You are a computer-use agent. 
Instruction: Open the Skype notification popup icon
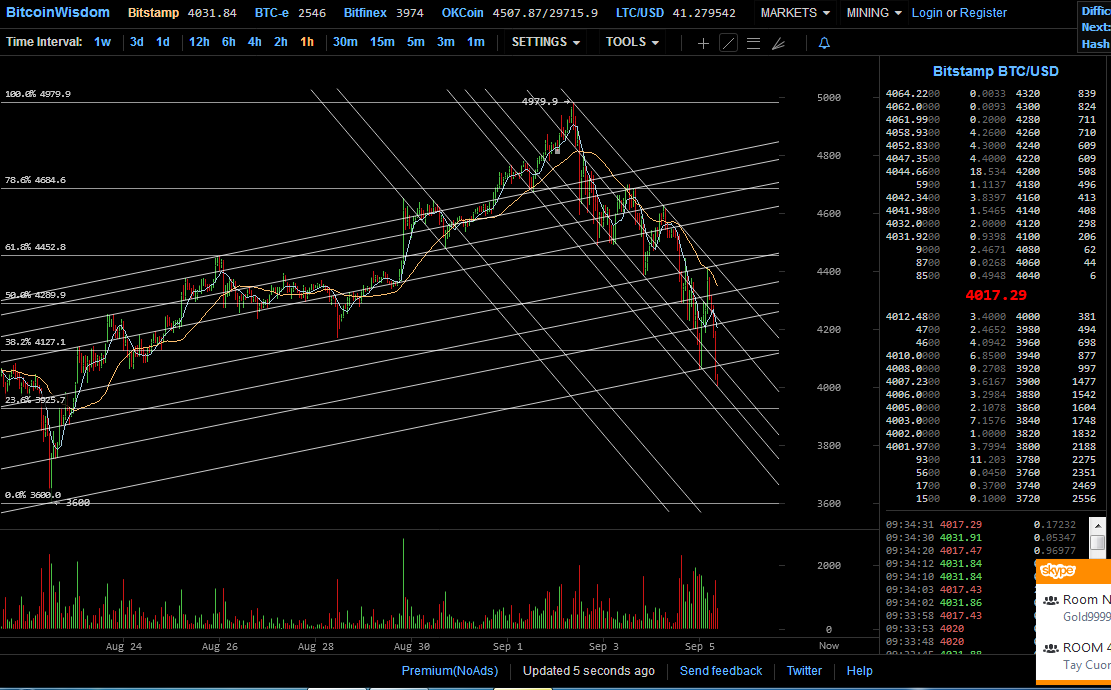[1058, 571]
